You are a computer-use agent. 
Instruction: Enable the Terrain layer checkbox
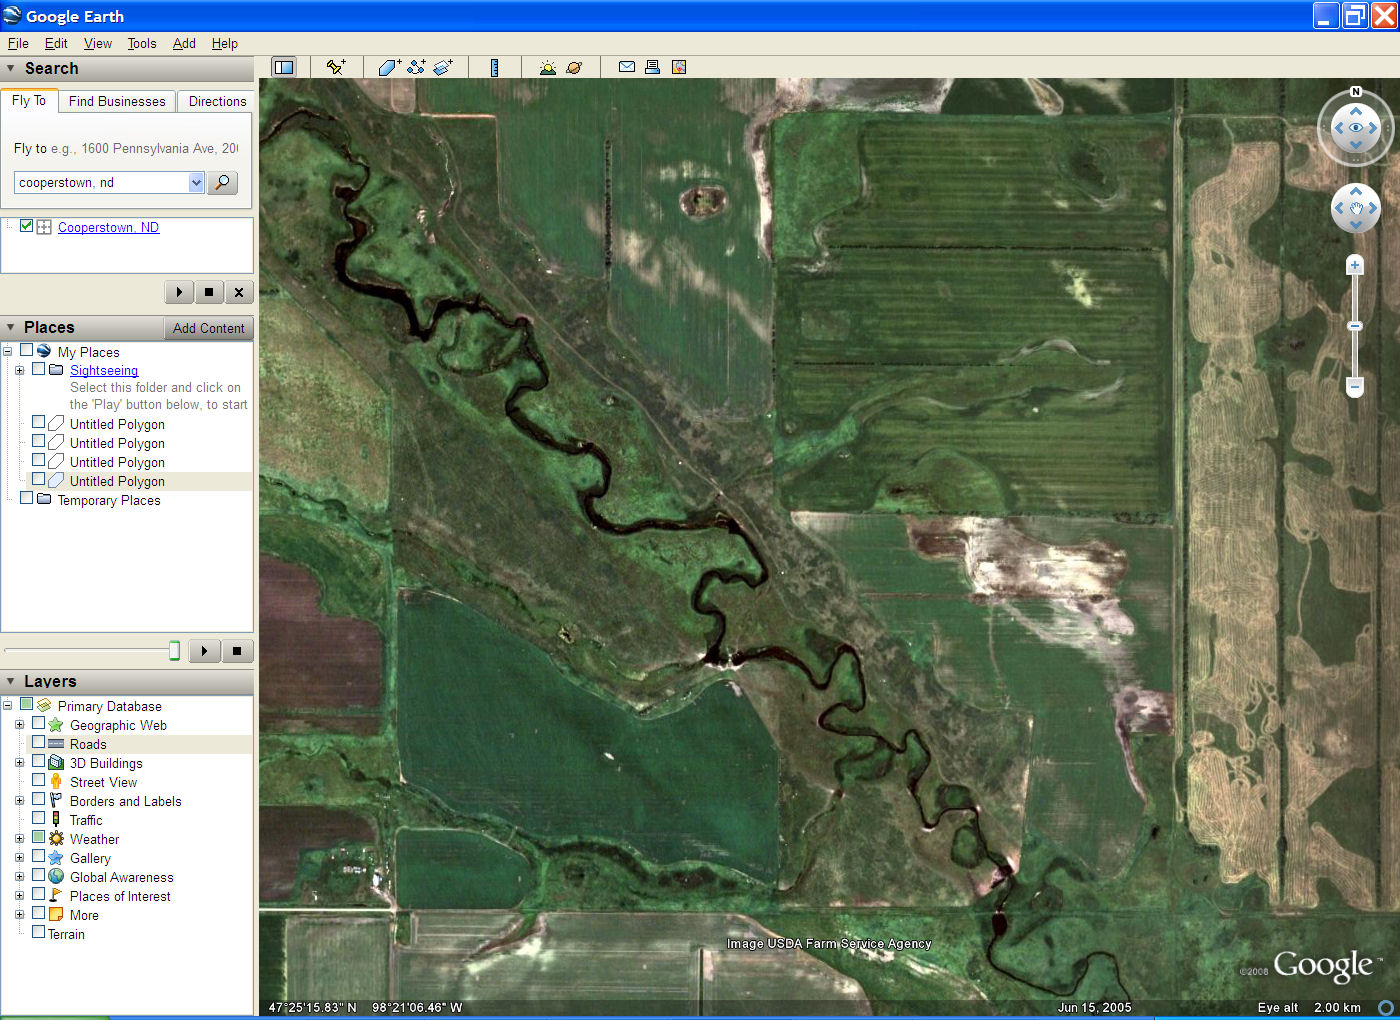tap(39, 932)
